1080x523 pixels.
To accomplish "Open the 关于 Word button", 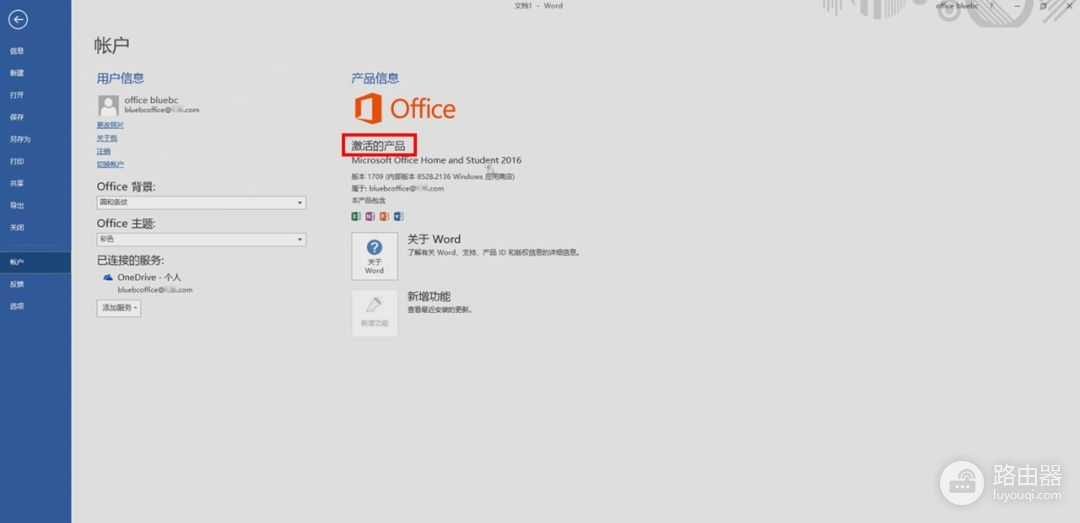I will click(x=375, y=256).
